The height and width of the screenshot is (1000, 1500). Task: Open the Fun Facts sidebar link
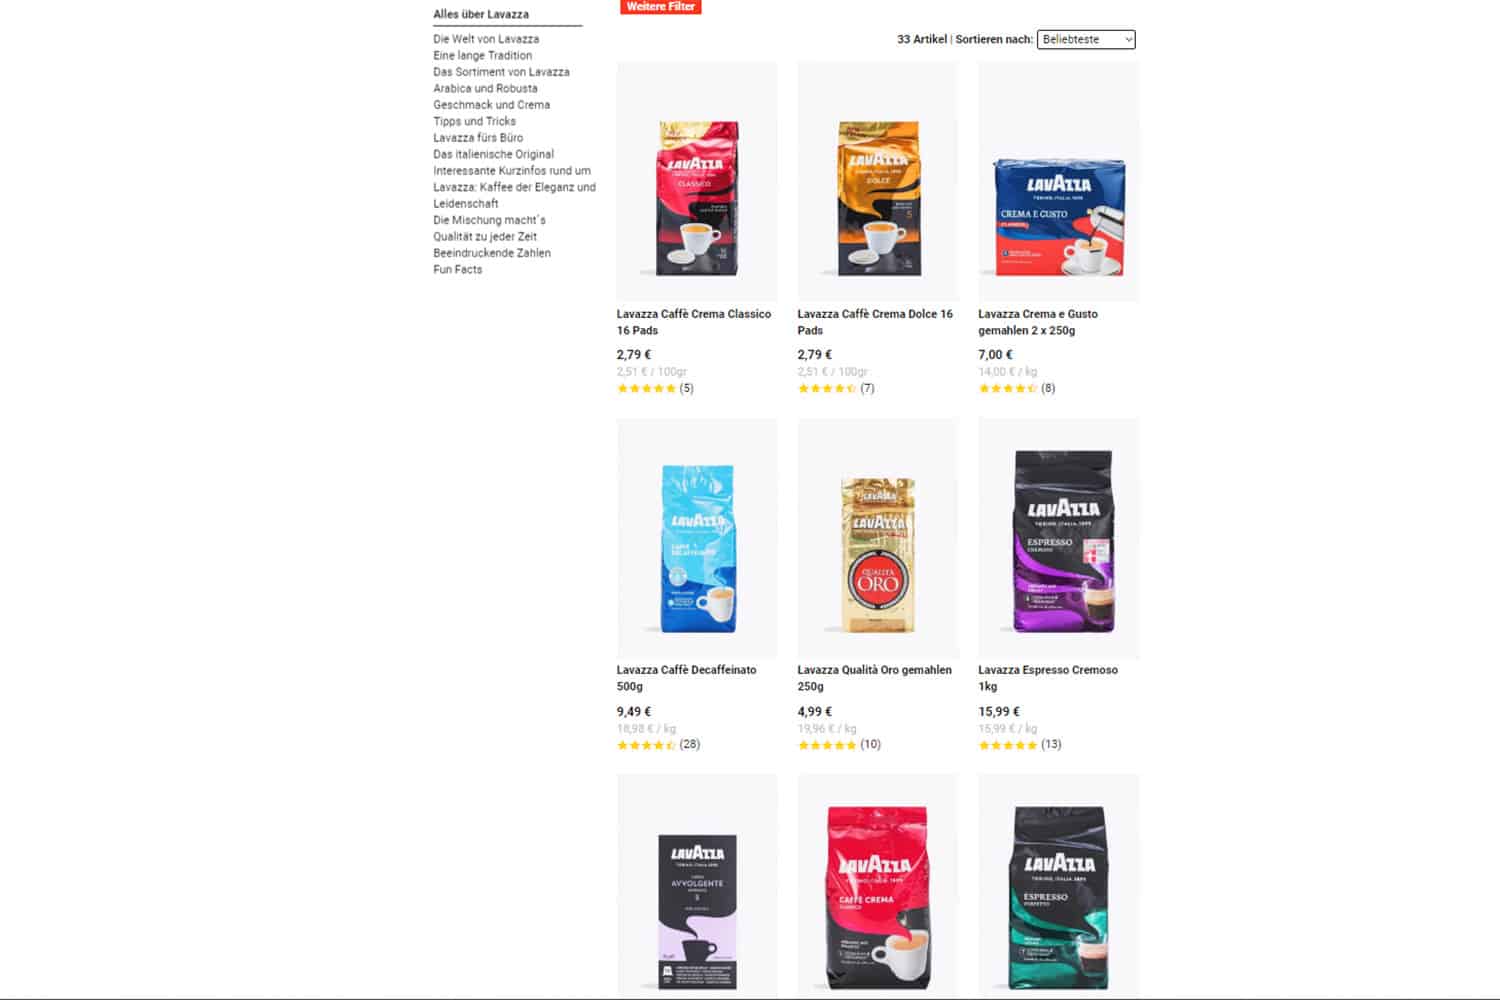(x=457, y=269)
